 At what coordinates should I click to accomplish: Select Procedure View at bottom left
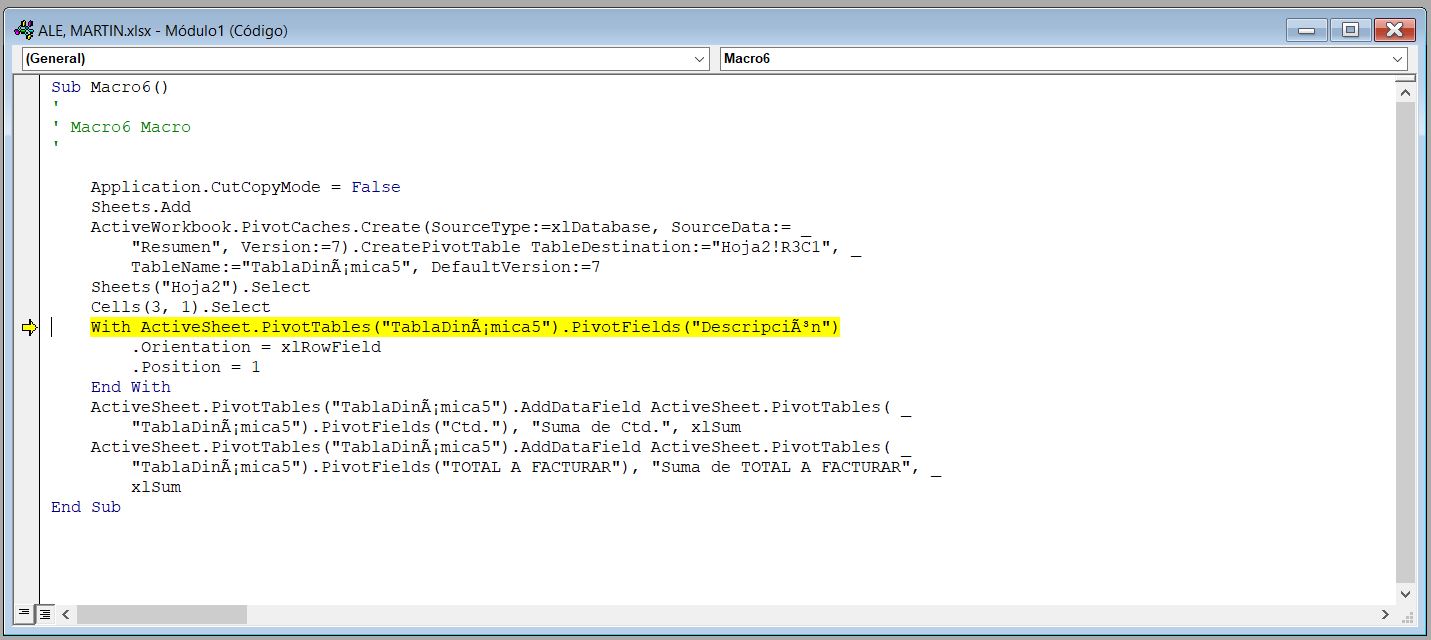pos(23,614)
